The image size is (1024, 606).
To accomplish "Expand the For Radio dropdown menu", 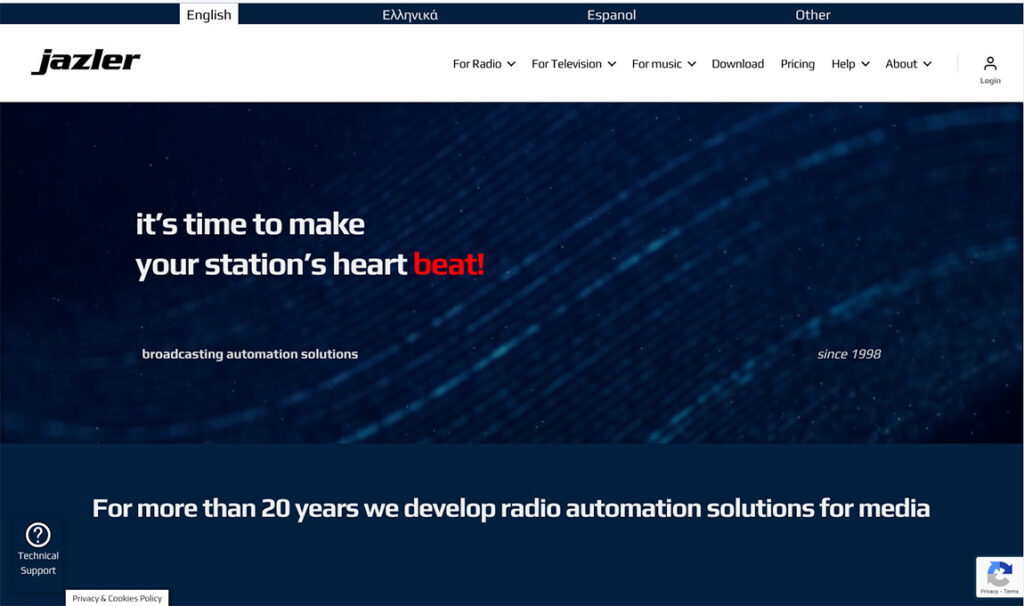I will (484, 64).
